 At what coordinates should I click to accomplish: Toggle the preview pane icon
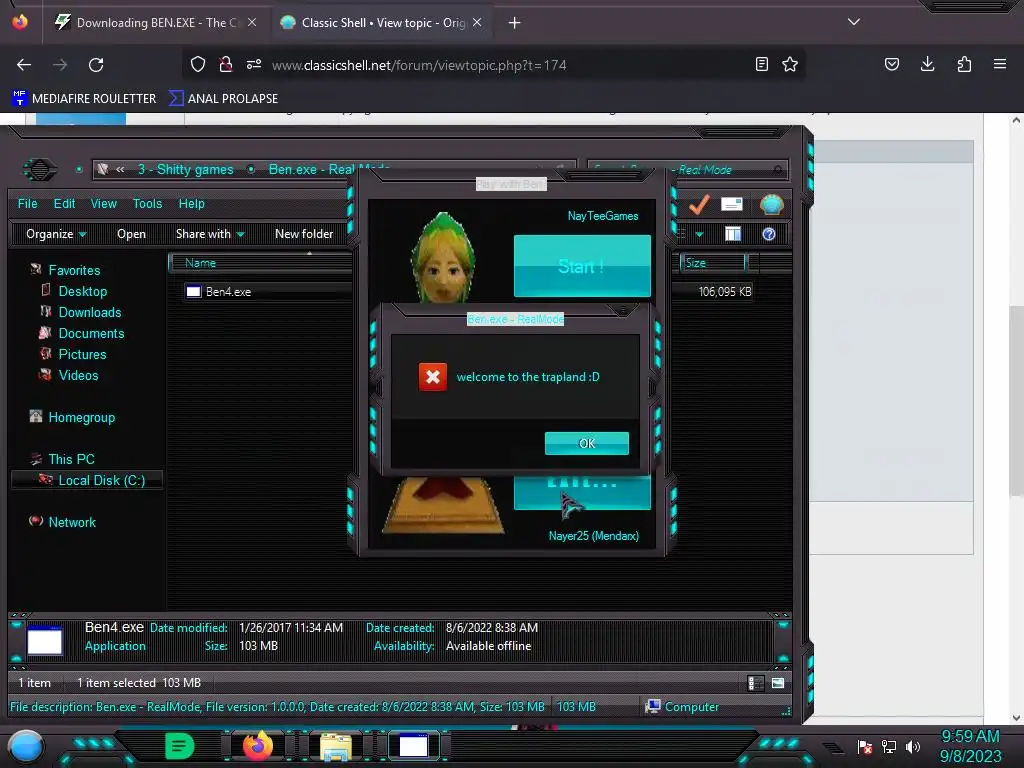click(x=733, y=234)
